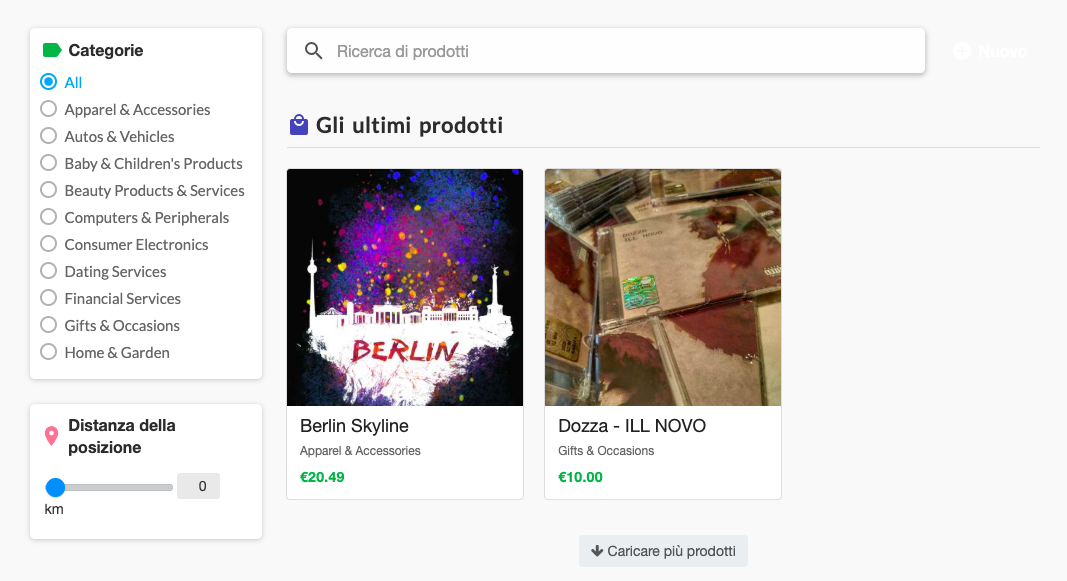This screenshot has width=1067, height=581.
Task: Select Baby & Children's Products category
Action: coord(48,163)
